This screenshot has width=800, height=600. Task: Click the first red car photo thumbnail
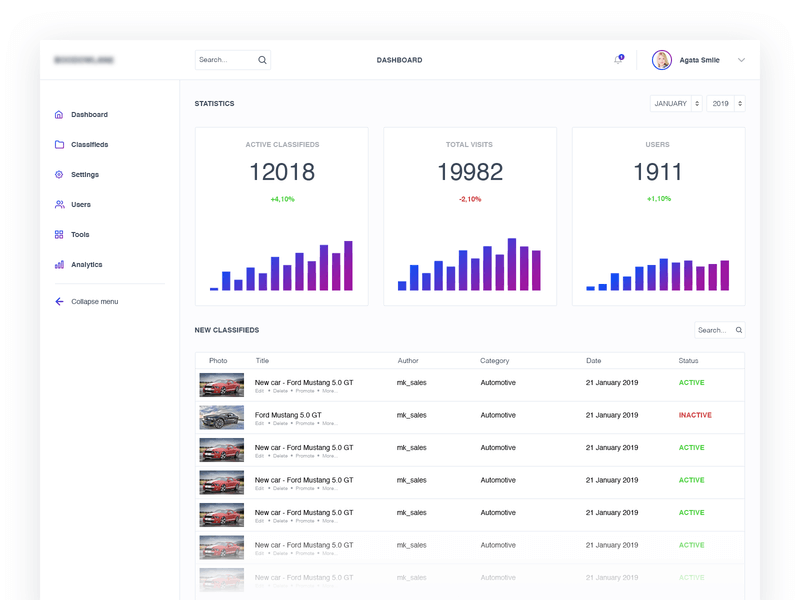(222, 383)
